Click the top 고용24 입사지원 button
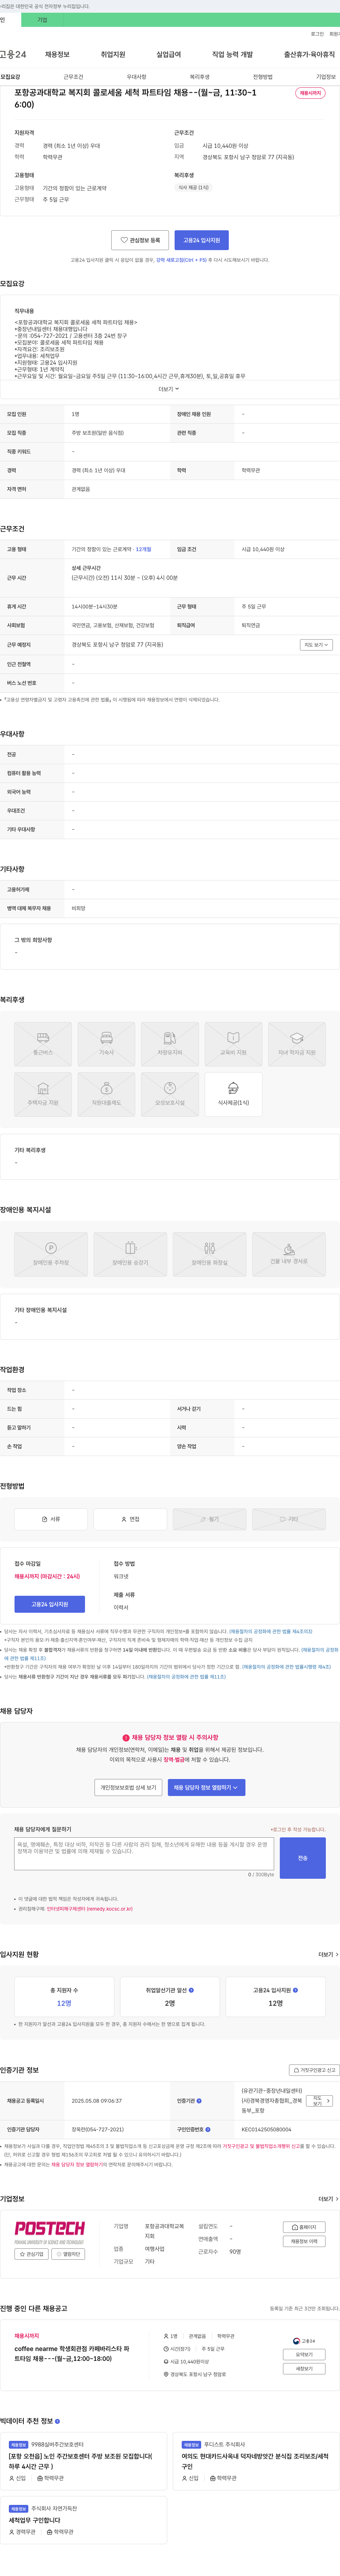This screenshot has width=340, height=2576. tap(201, 240)
